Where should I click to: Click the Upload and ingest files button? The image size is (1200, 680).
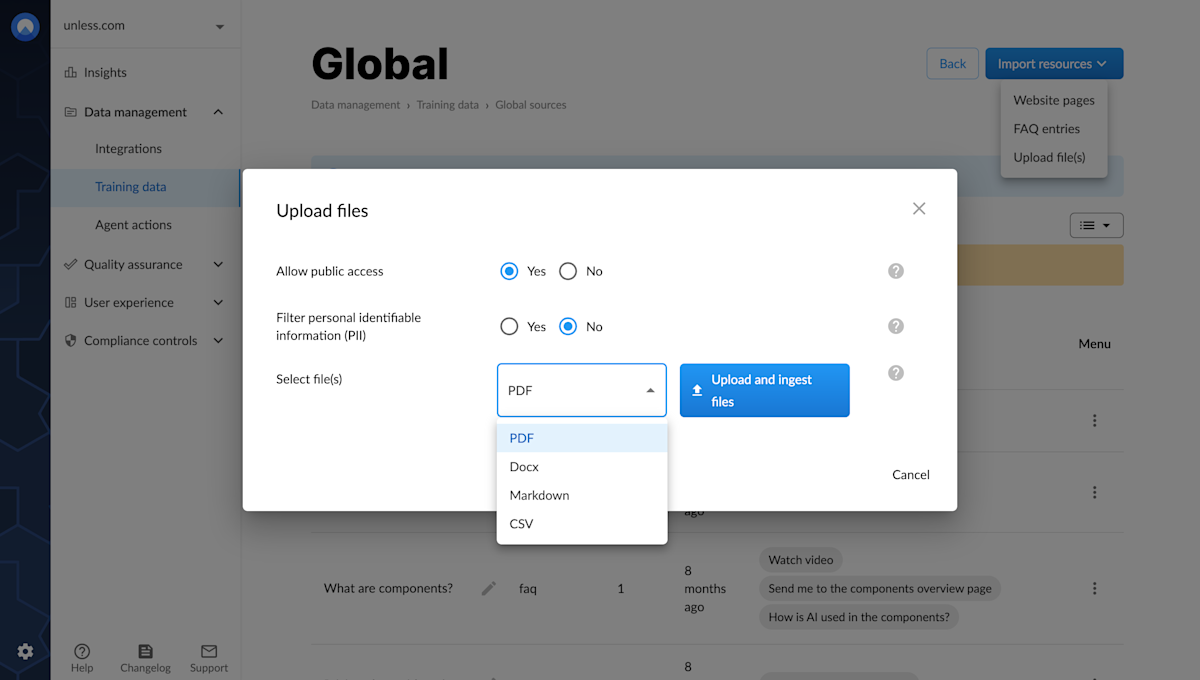click(764, 390)
